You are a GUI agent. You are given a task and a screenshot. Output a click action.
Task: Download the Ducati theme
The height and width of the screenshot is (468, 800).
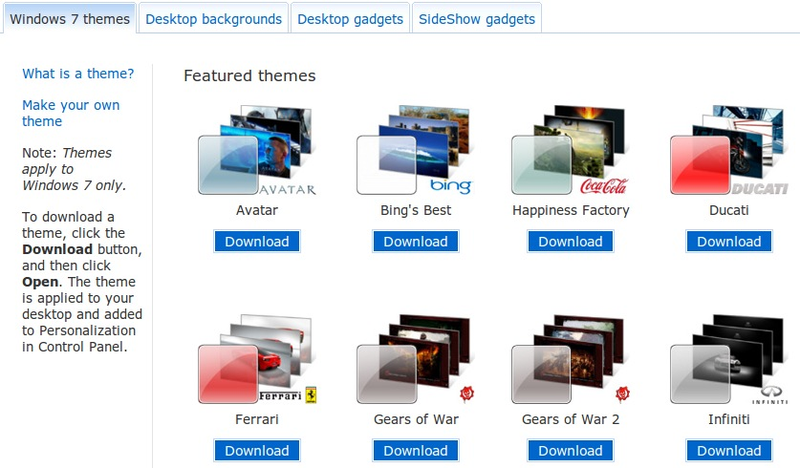(729, 241)
